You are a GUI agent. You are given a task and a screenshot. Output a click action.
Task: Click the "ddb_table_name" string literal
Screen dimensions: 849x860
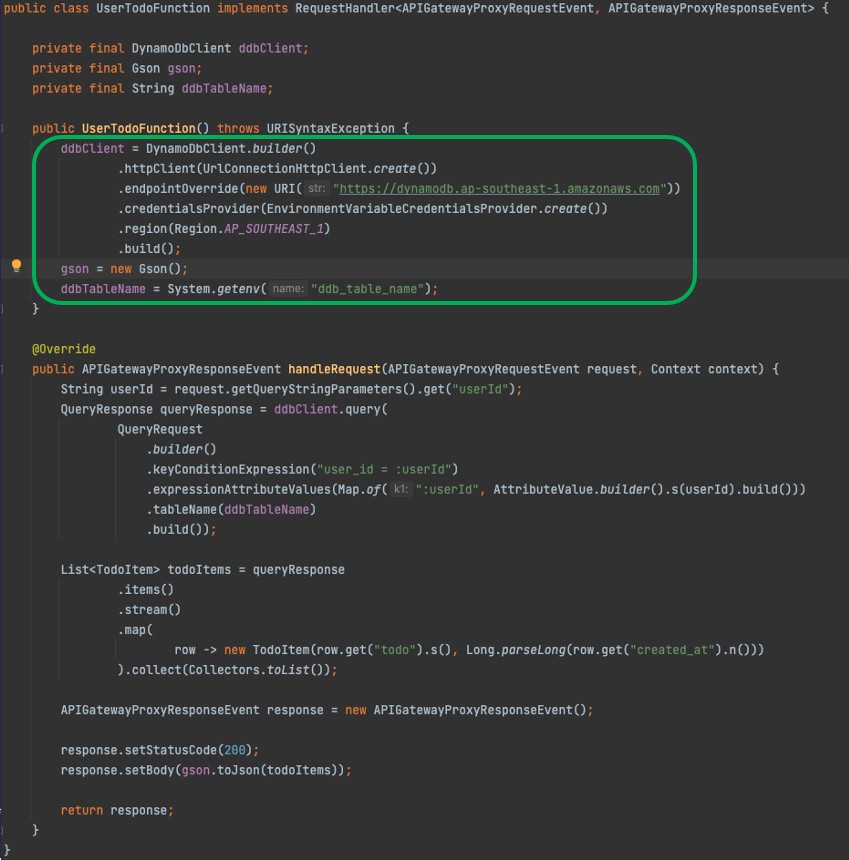coord(374,289)
